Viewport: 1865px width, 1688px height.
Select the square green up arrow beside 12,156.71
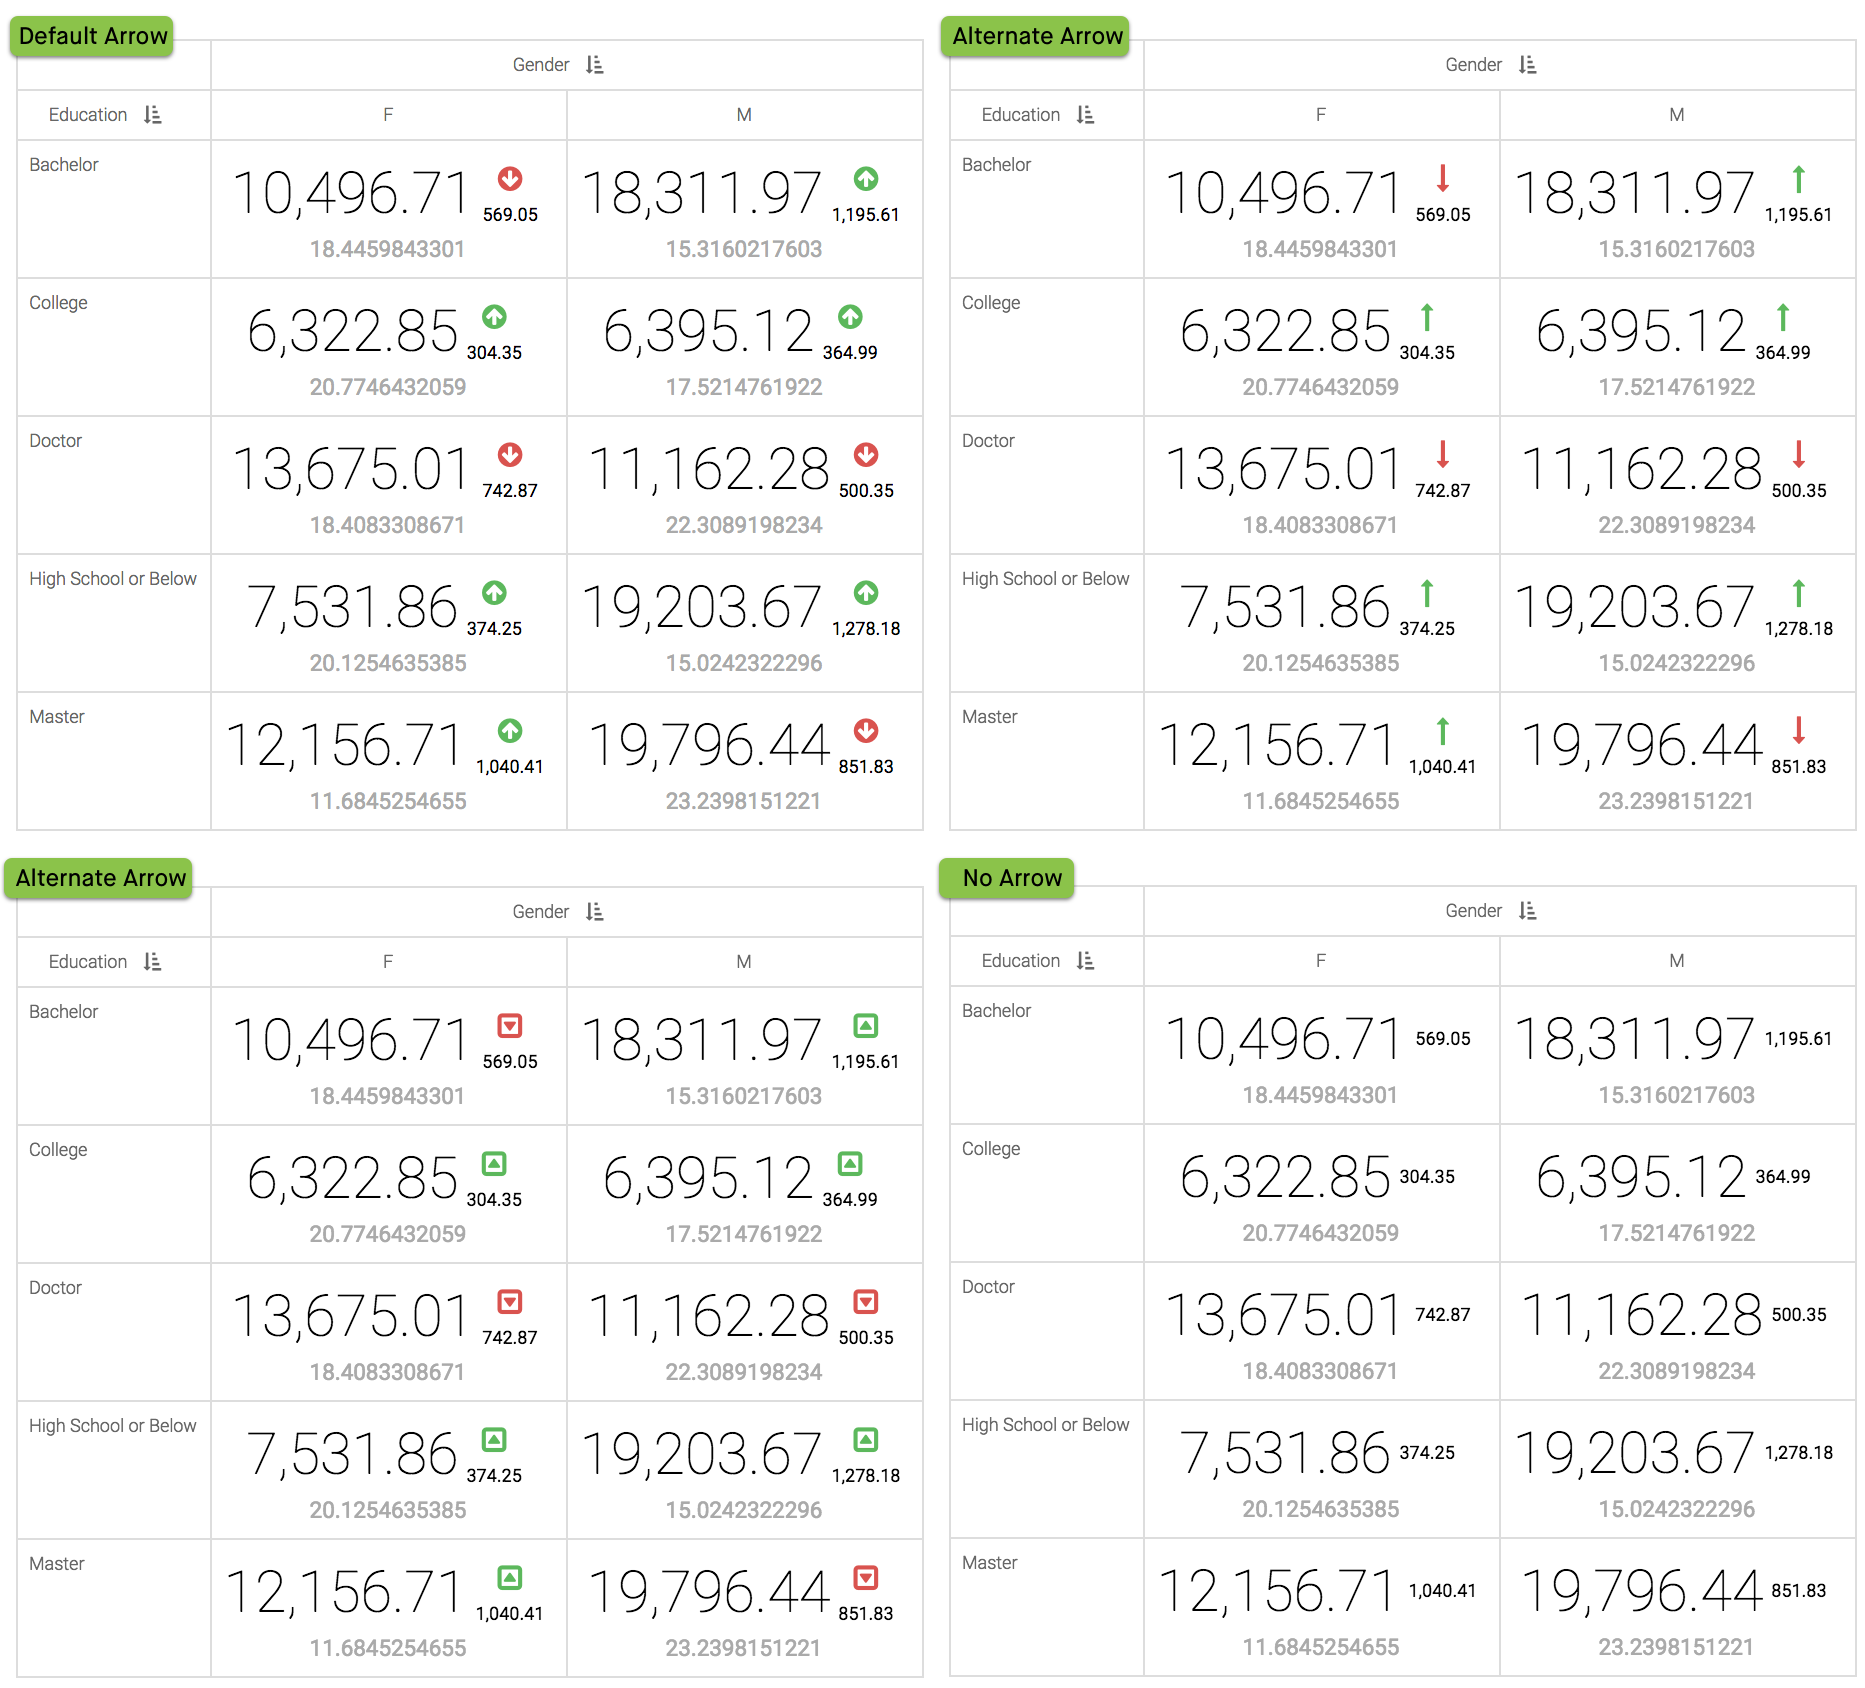[510, 1578]
